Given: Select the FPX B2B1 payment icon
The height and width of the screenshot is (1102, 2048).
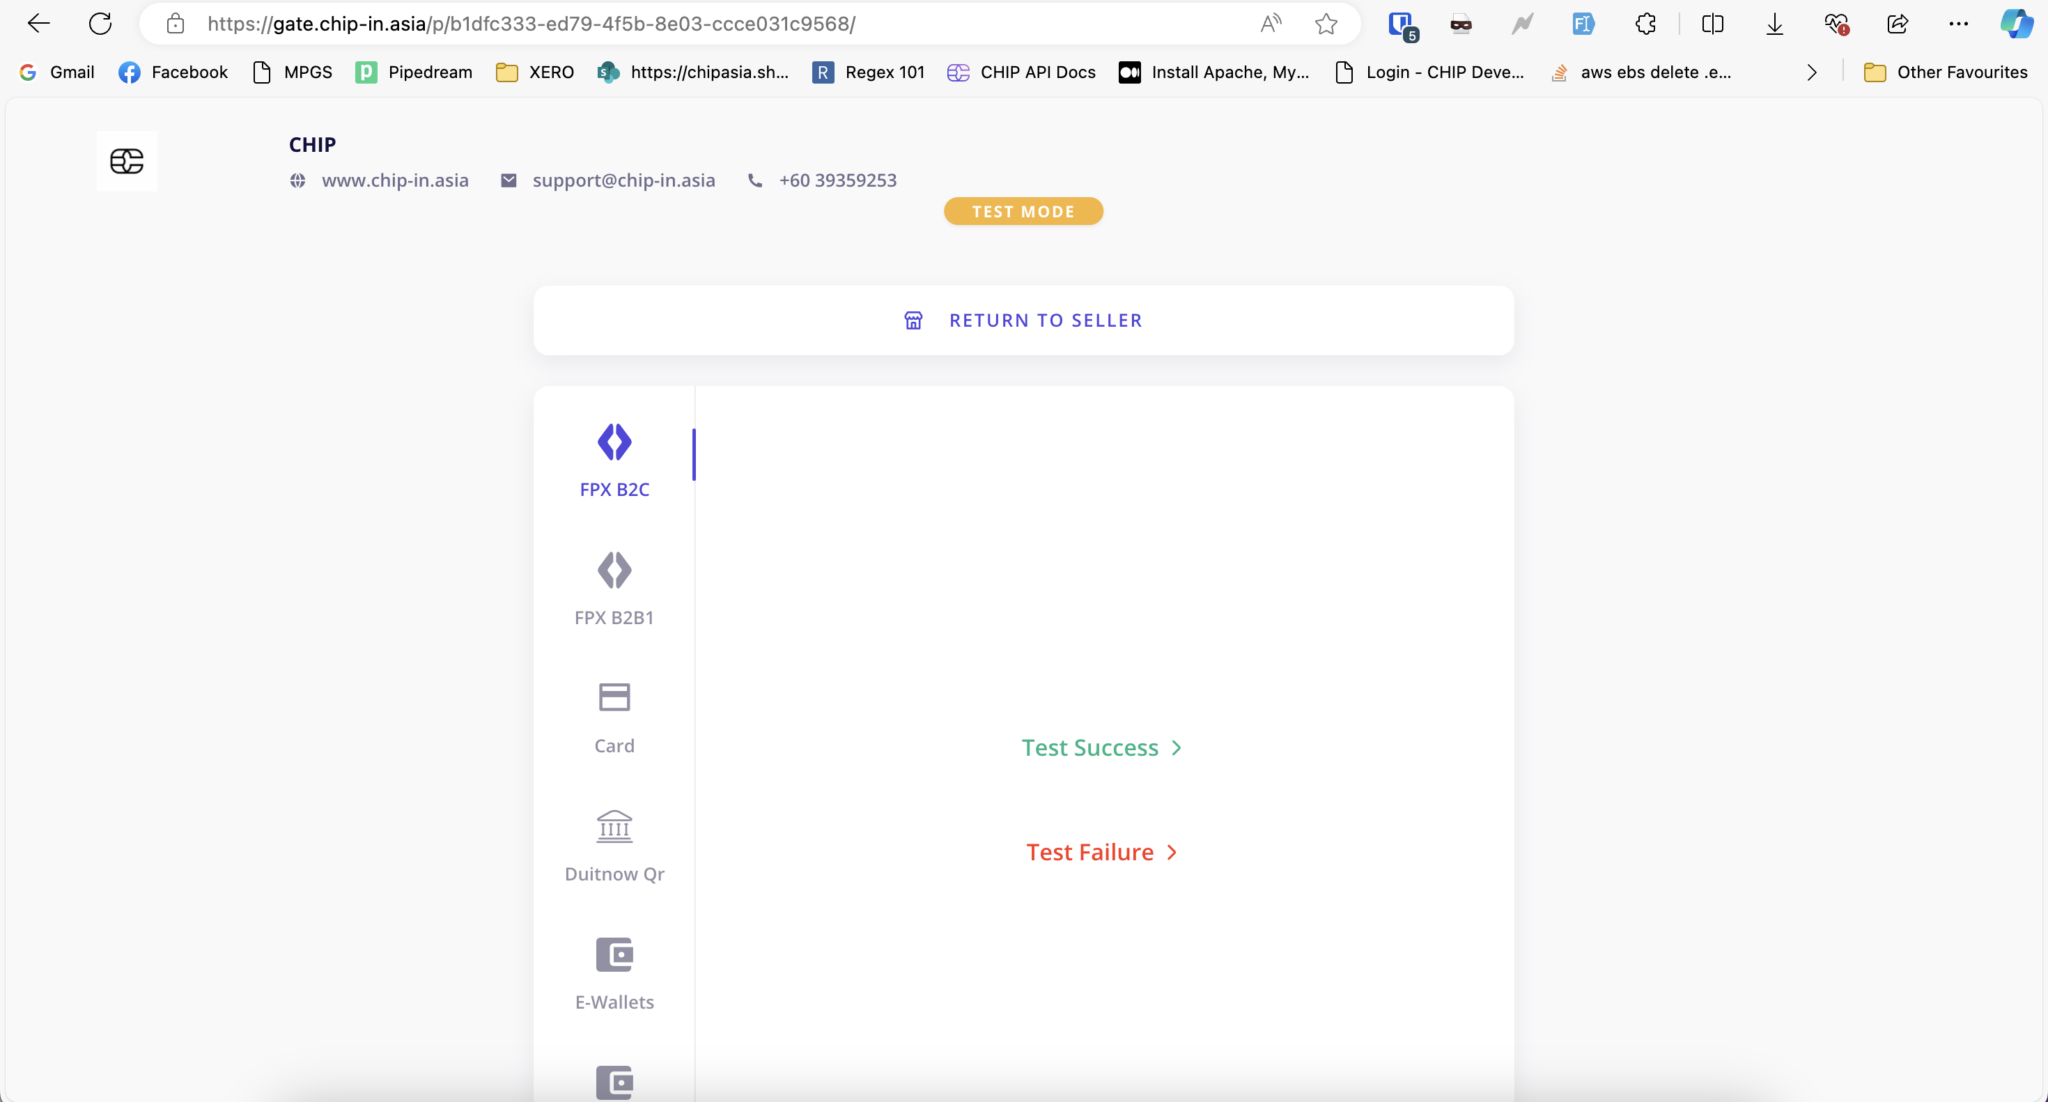Looking at the screenshot, I should tap(614, 569).
